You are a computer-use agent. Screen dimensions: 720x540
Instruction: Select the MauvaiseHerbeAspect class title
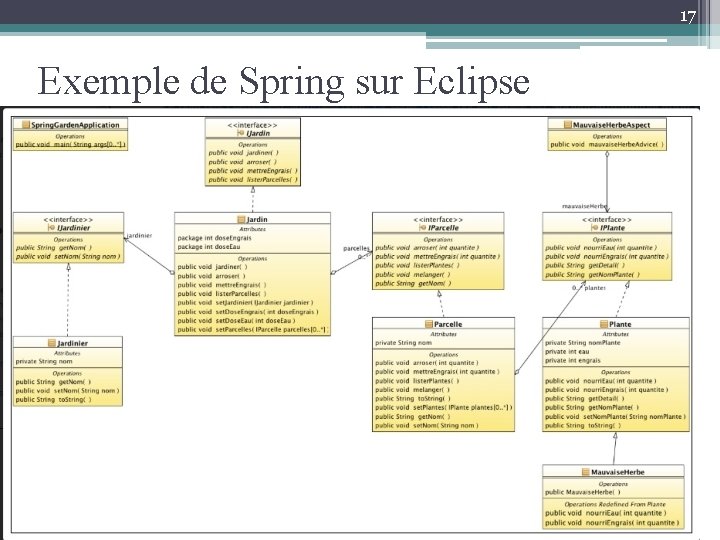(x=612, y=125)
